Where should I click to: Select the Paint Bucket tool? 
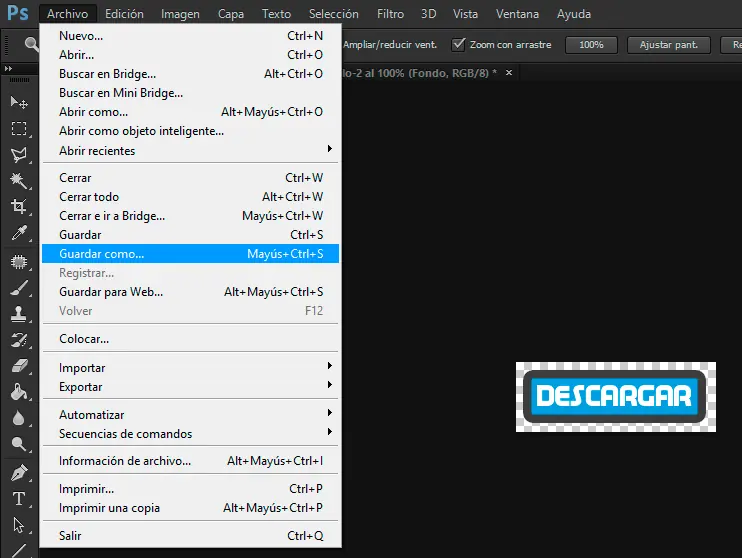tap(19, 392)
